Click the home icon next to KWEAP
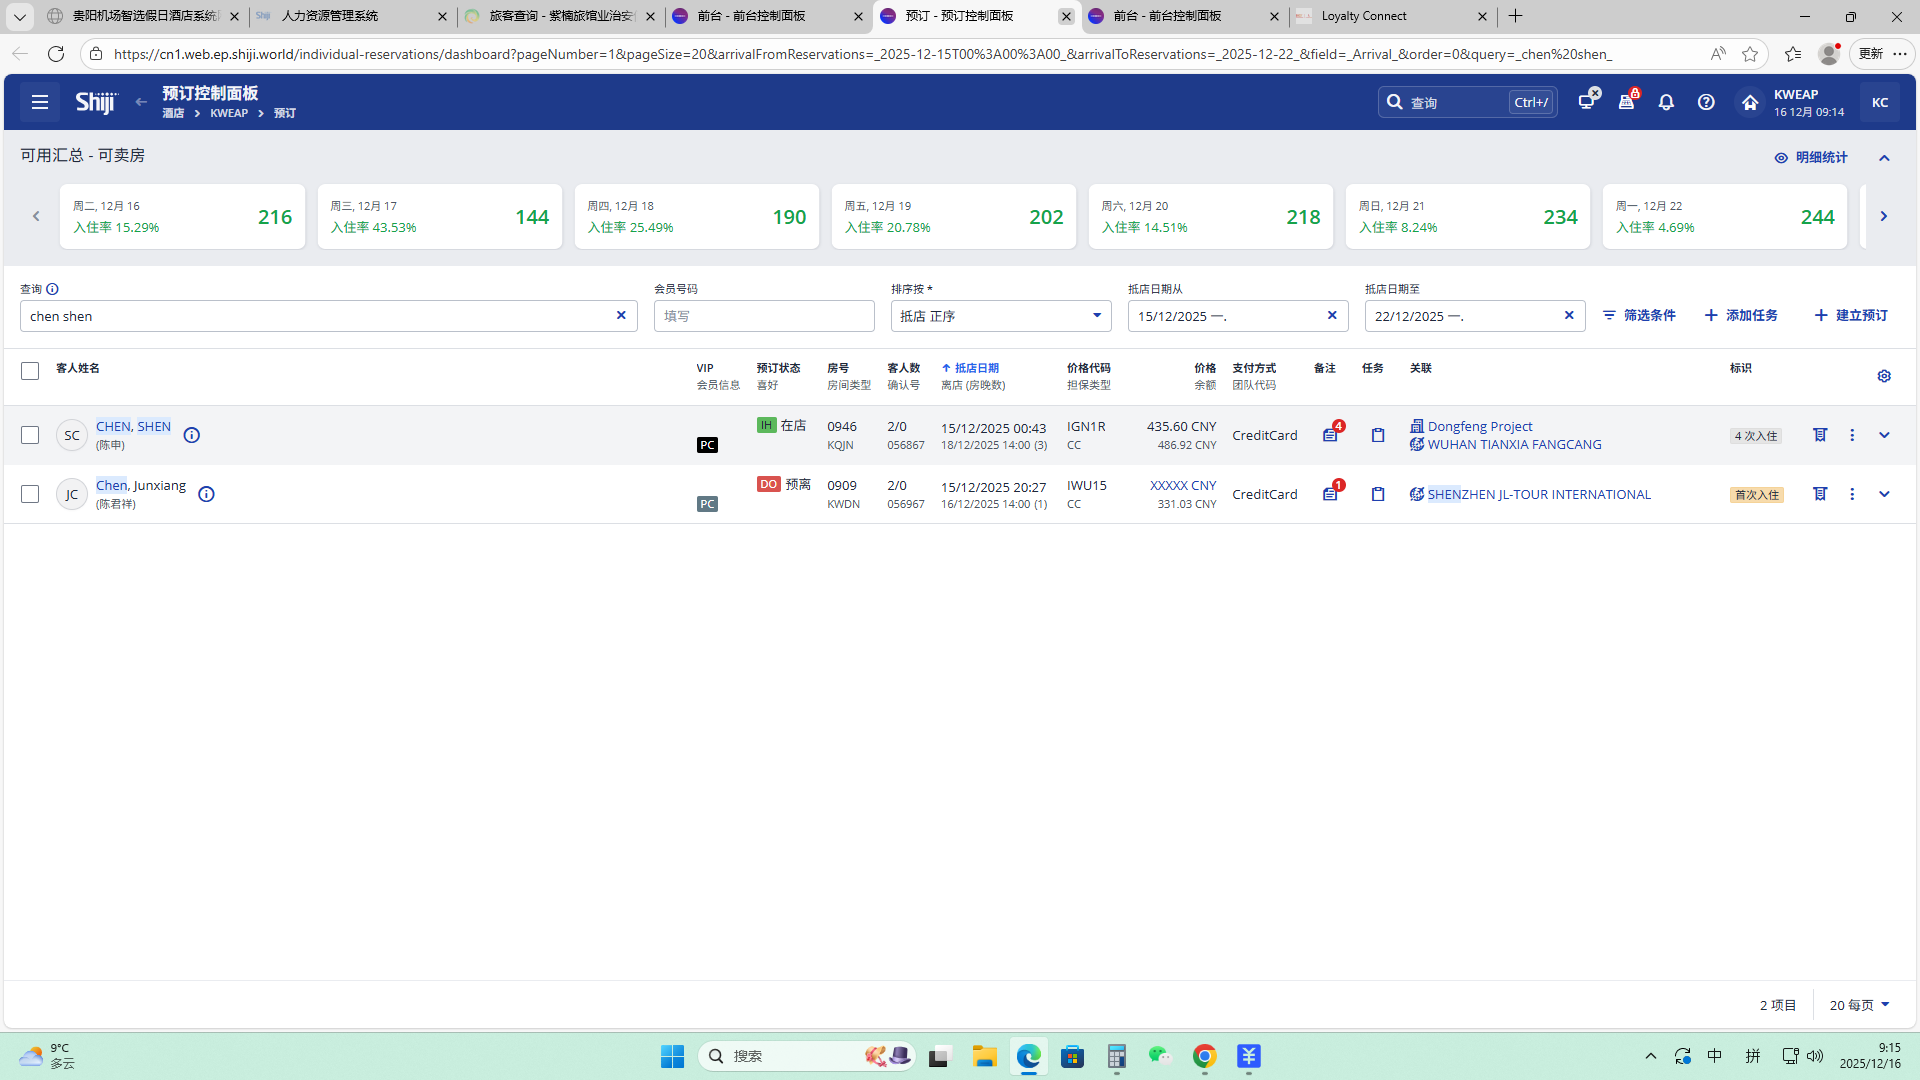This screenshot has width=1920, height=1080. 1750,102
